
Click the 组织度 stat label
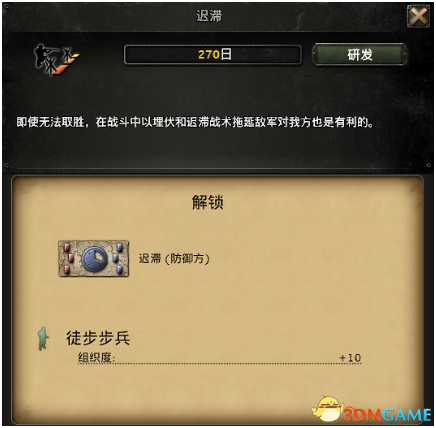point(96,358)
